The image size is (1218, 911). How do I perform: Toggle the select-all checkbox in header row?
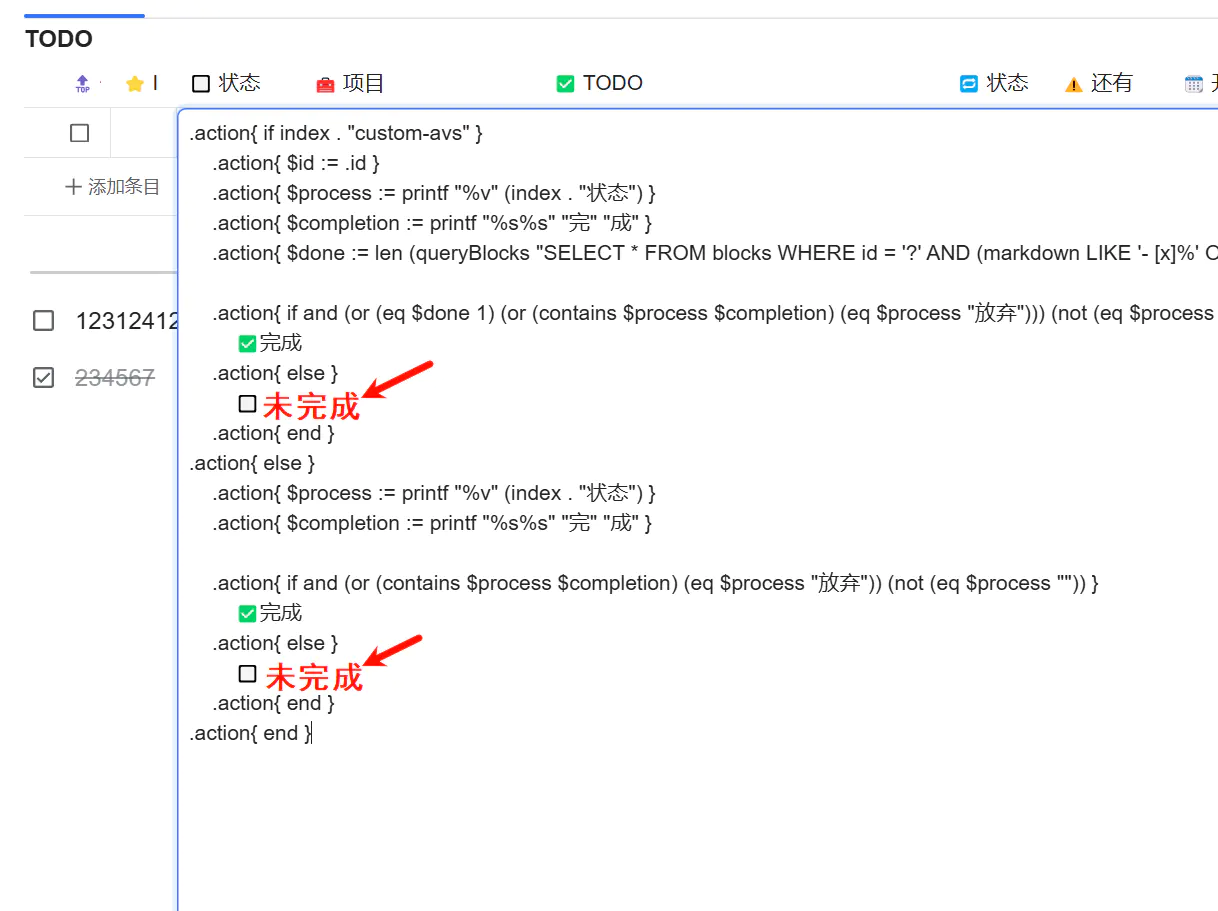pos(80,133)
